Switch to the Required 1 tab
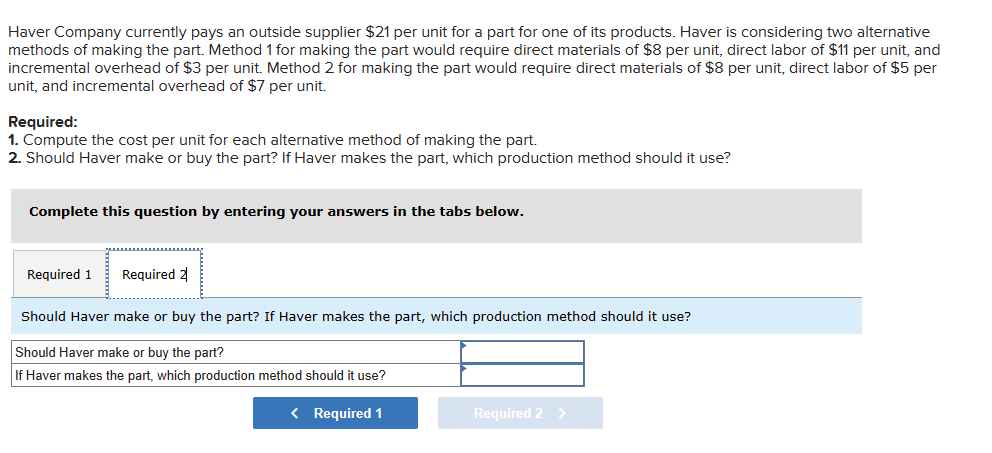This screenshot has height=453, width=992. click(x=59, y=275)
